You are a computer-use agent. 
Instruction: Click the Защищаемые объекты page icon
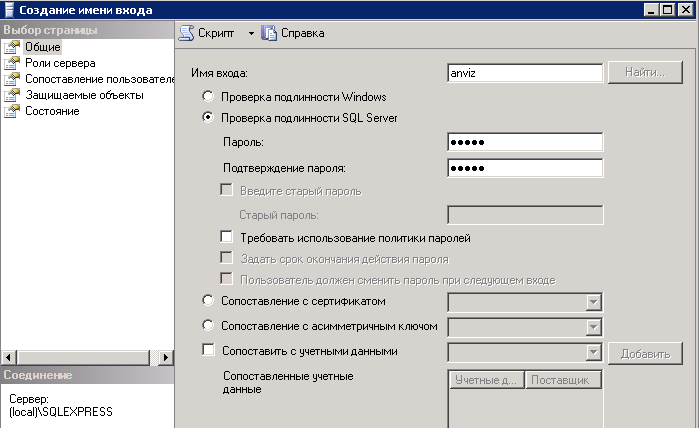(12, 95)
